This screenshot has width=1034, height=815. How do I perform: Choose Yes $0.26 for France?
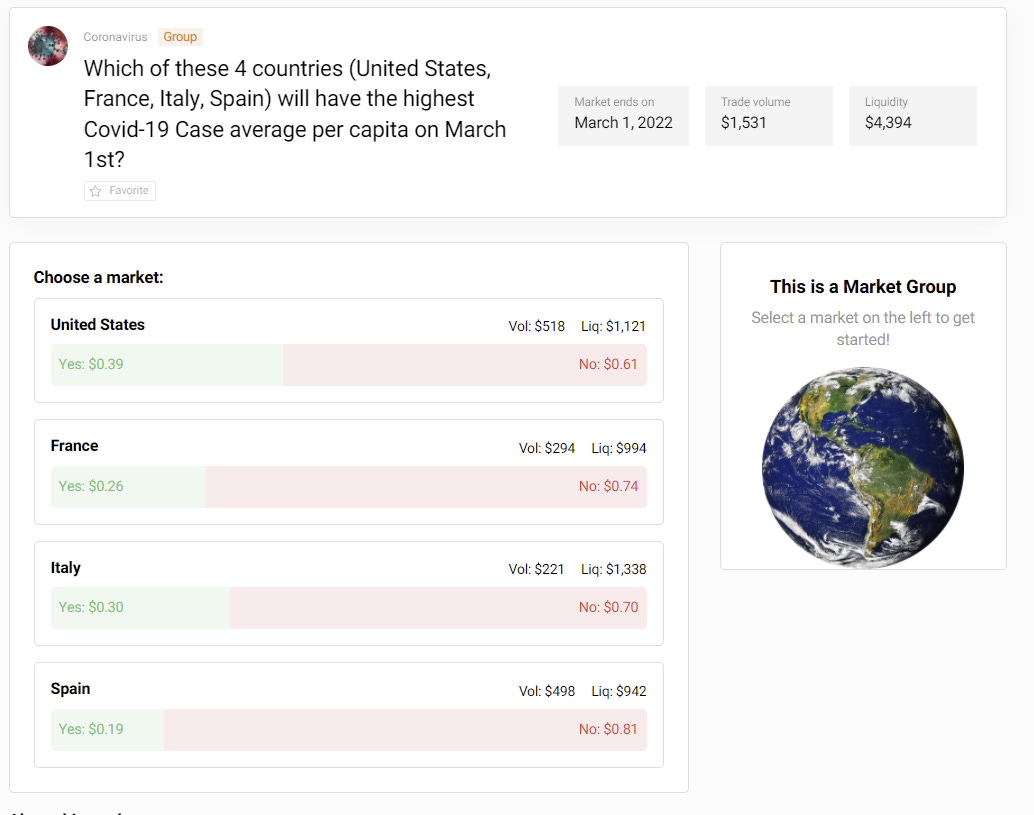[x=91, y=486]
